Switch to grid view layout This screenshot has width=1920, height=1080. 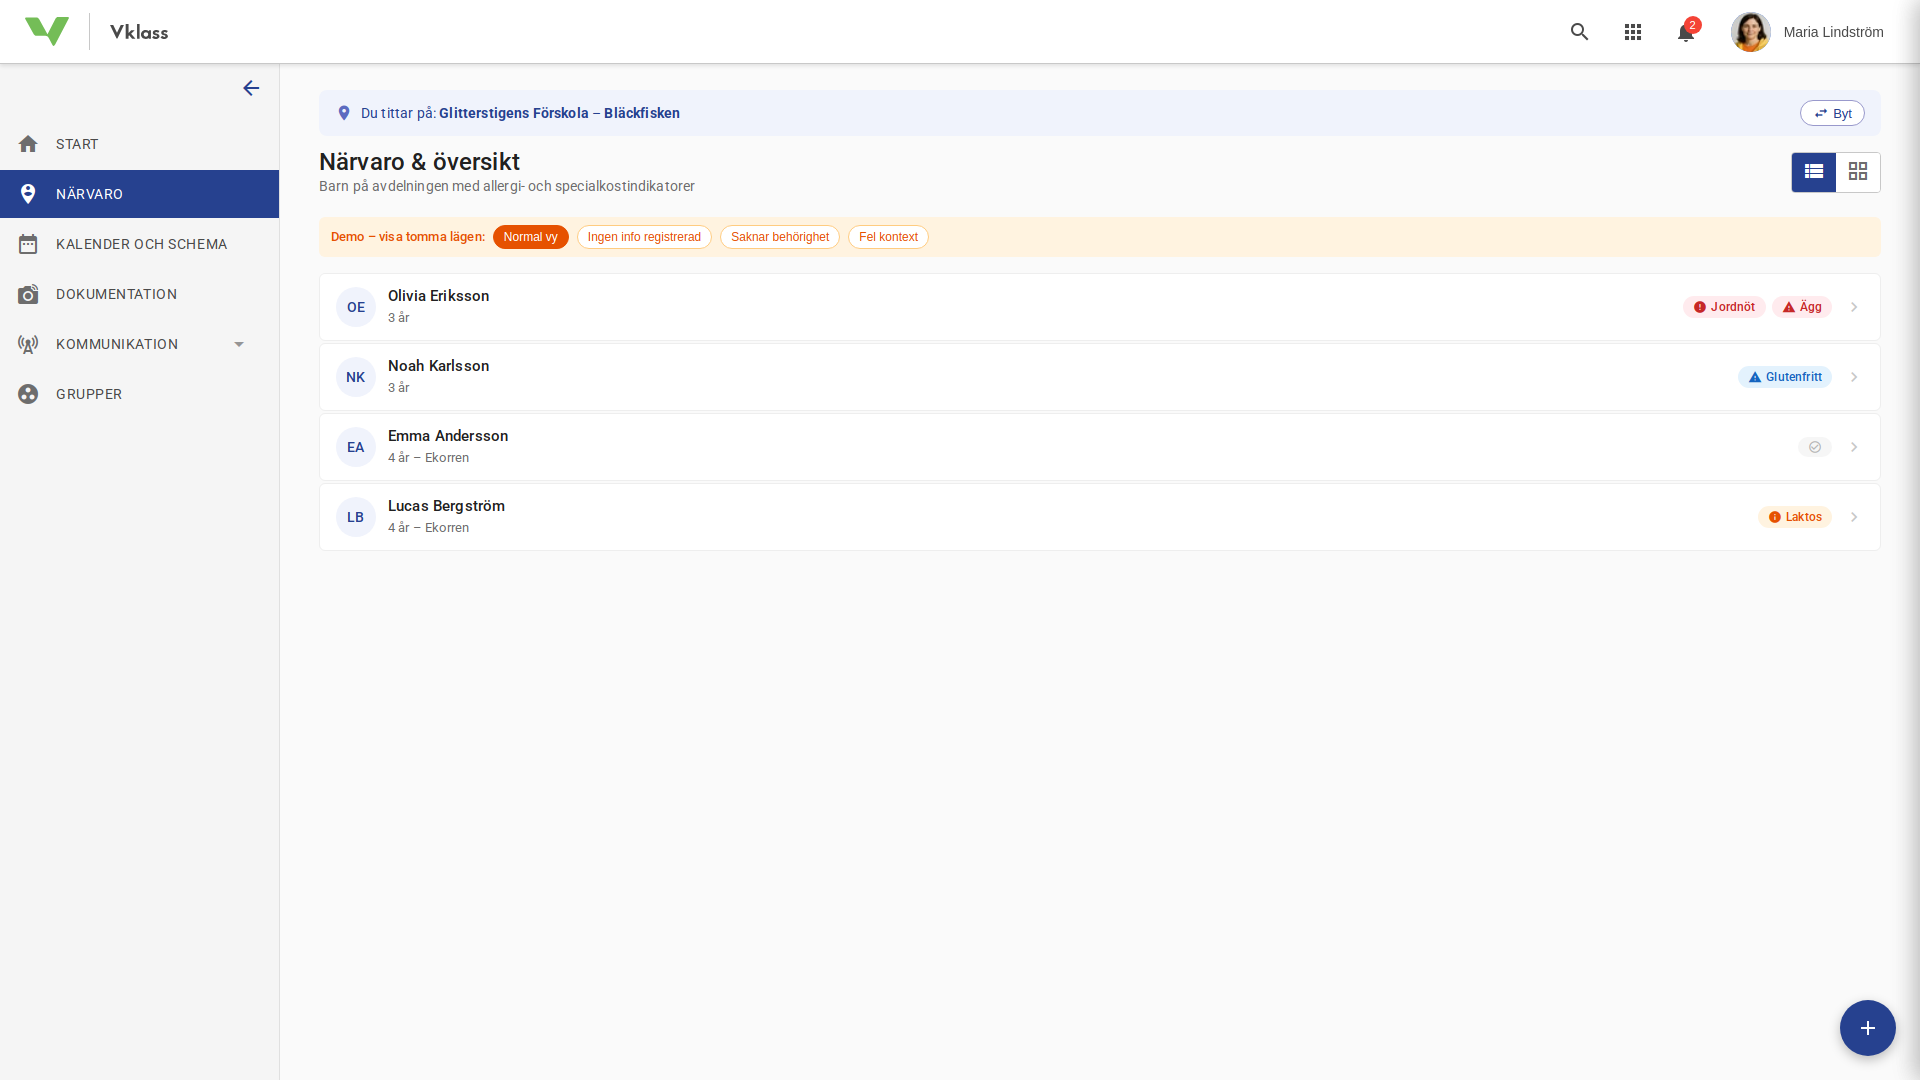[x=1858, y=171]
